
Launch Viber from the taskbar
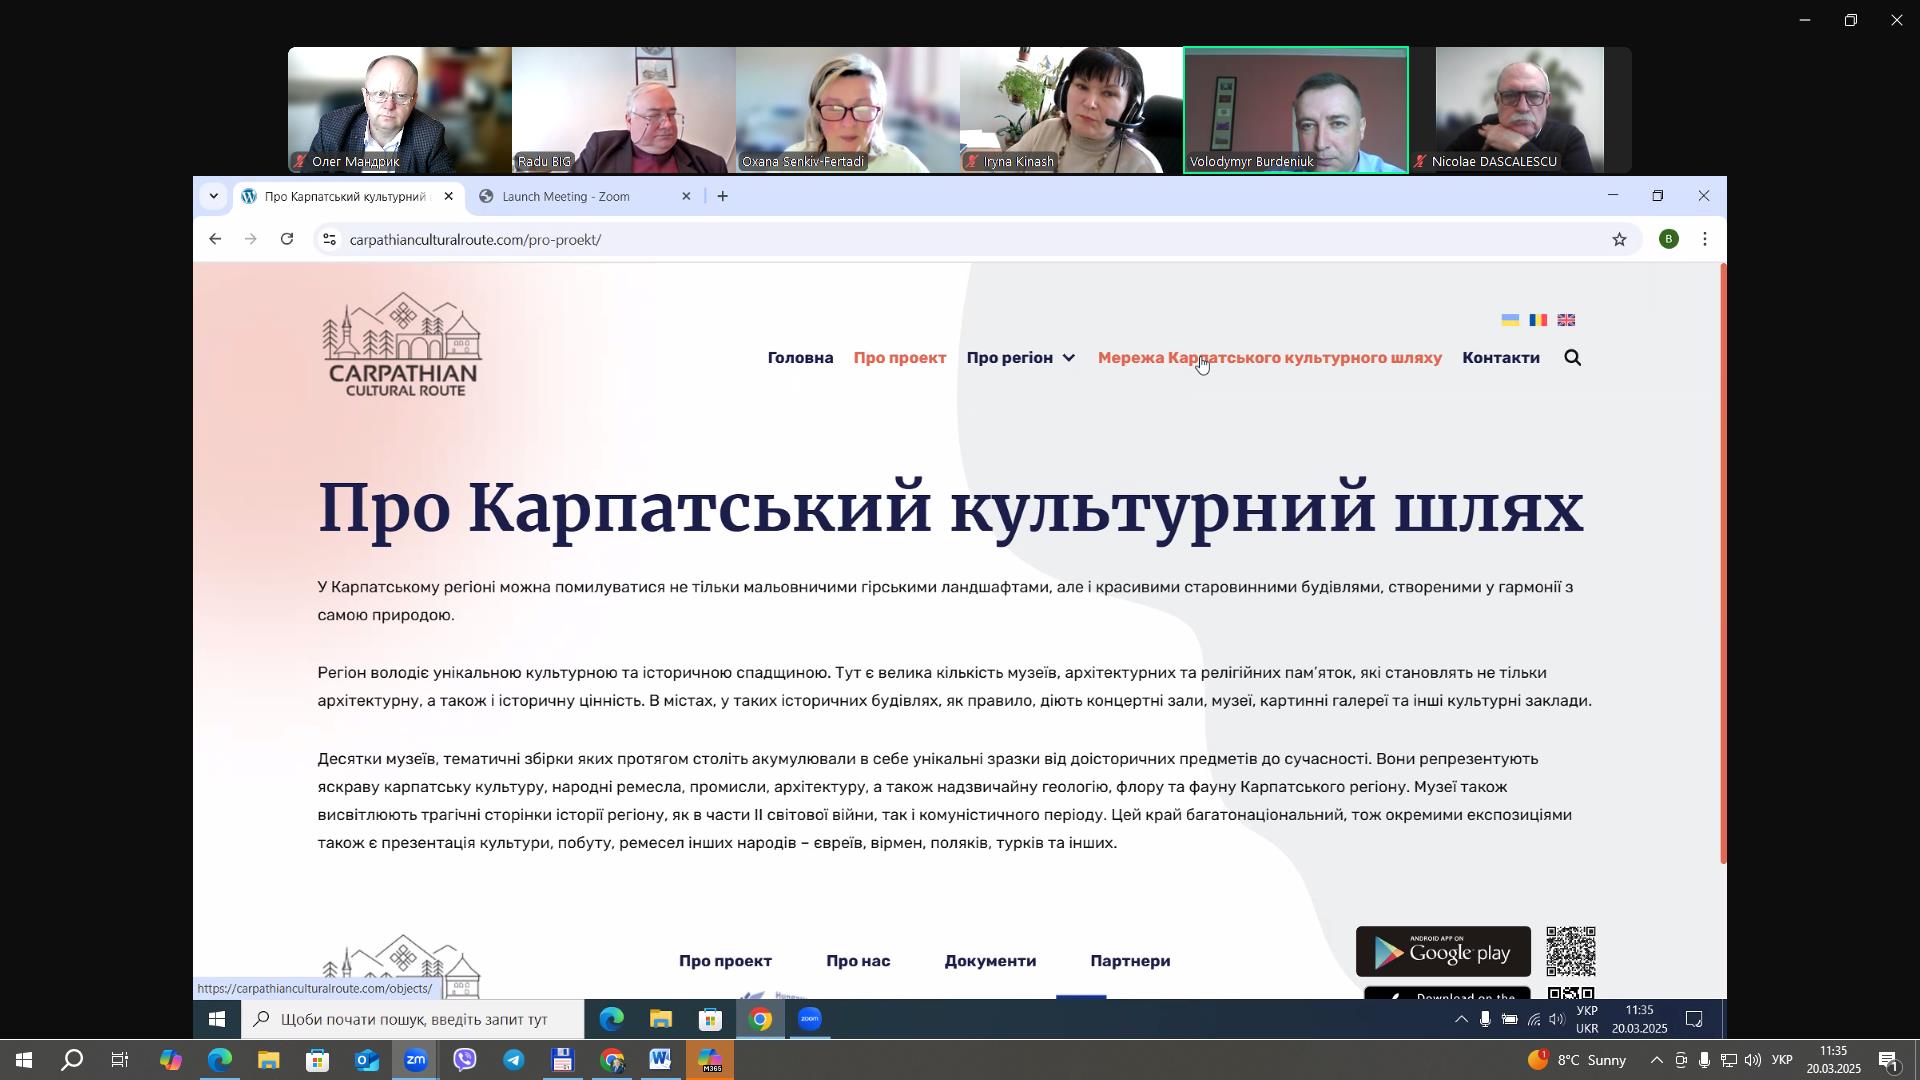(465, 1060)
